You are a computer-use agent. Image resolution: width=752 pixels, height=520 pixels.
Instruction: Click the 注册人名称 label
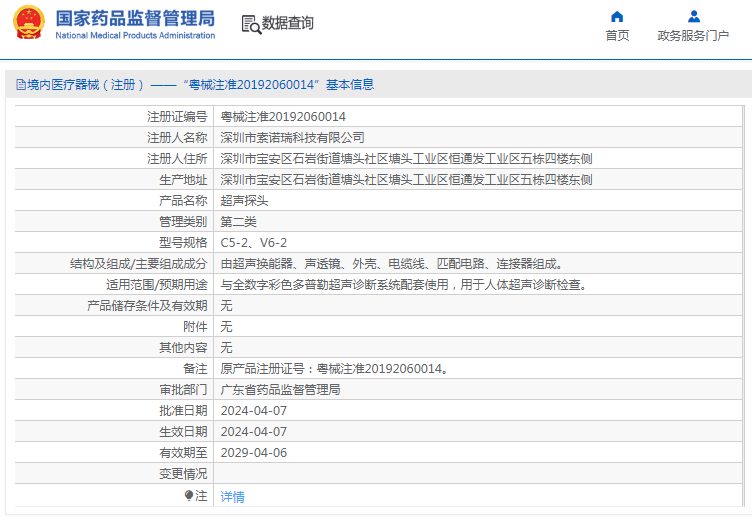coord(177,138)
